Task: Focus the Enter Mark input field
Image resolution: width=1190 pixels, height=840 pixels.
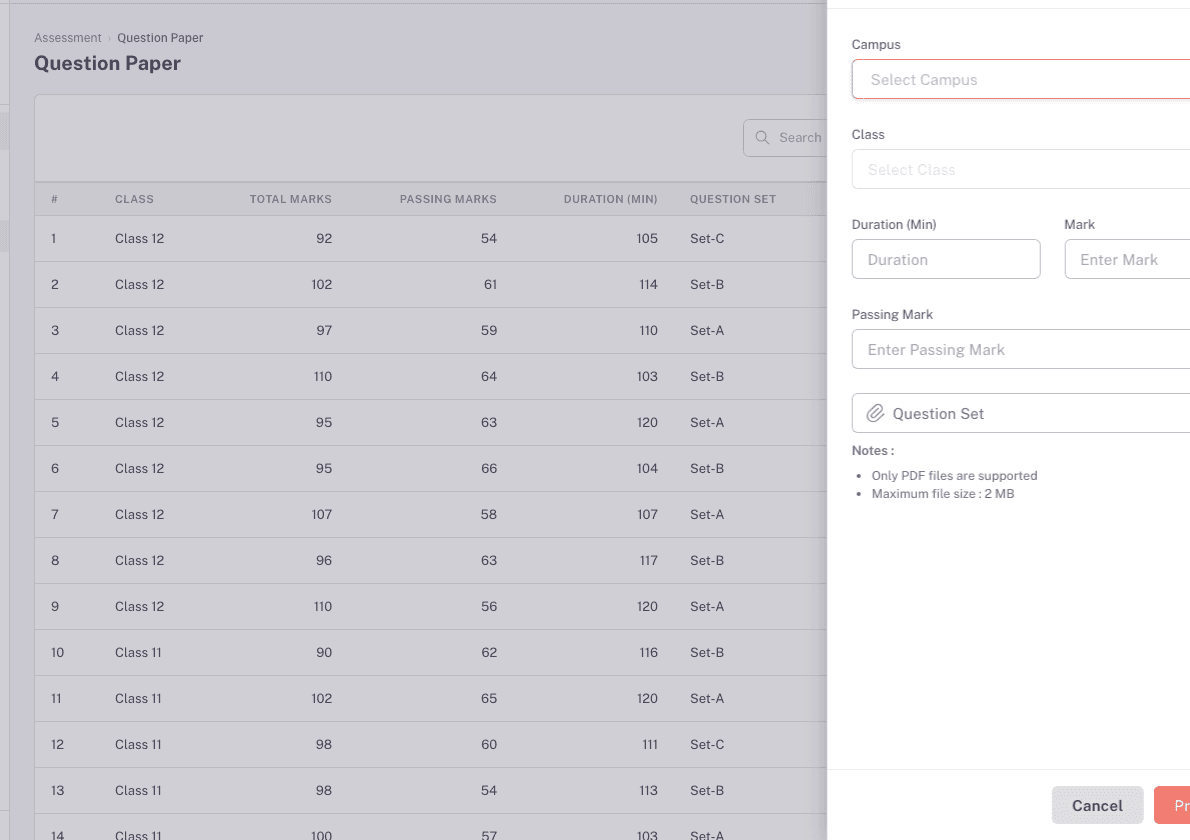Action: point(1127,260)
